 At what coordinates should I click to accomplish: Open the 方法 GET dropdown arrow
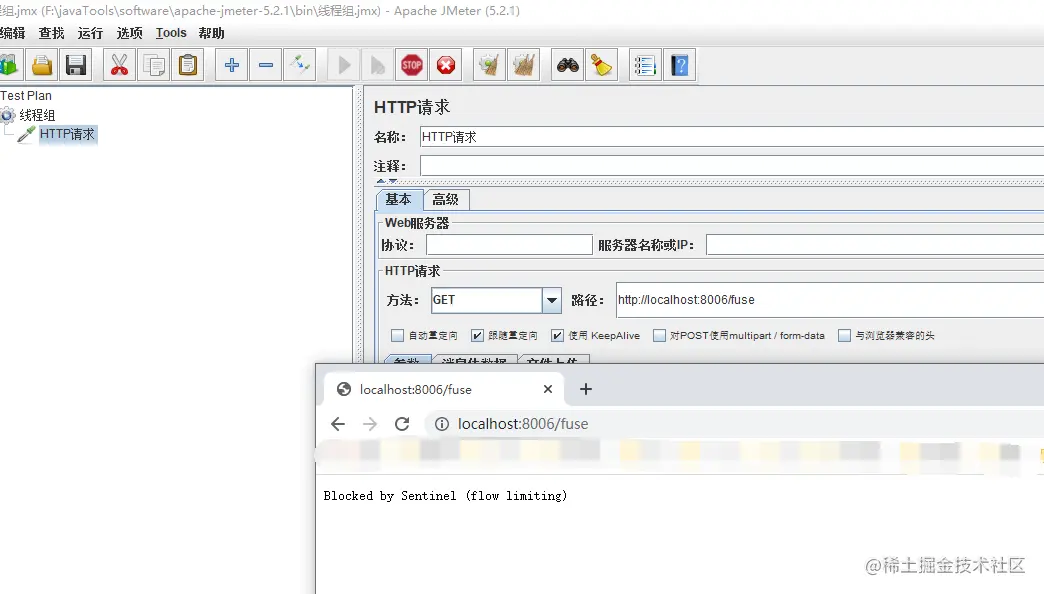pos(552,300)
